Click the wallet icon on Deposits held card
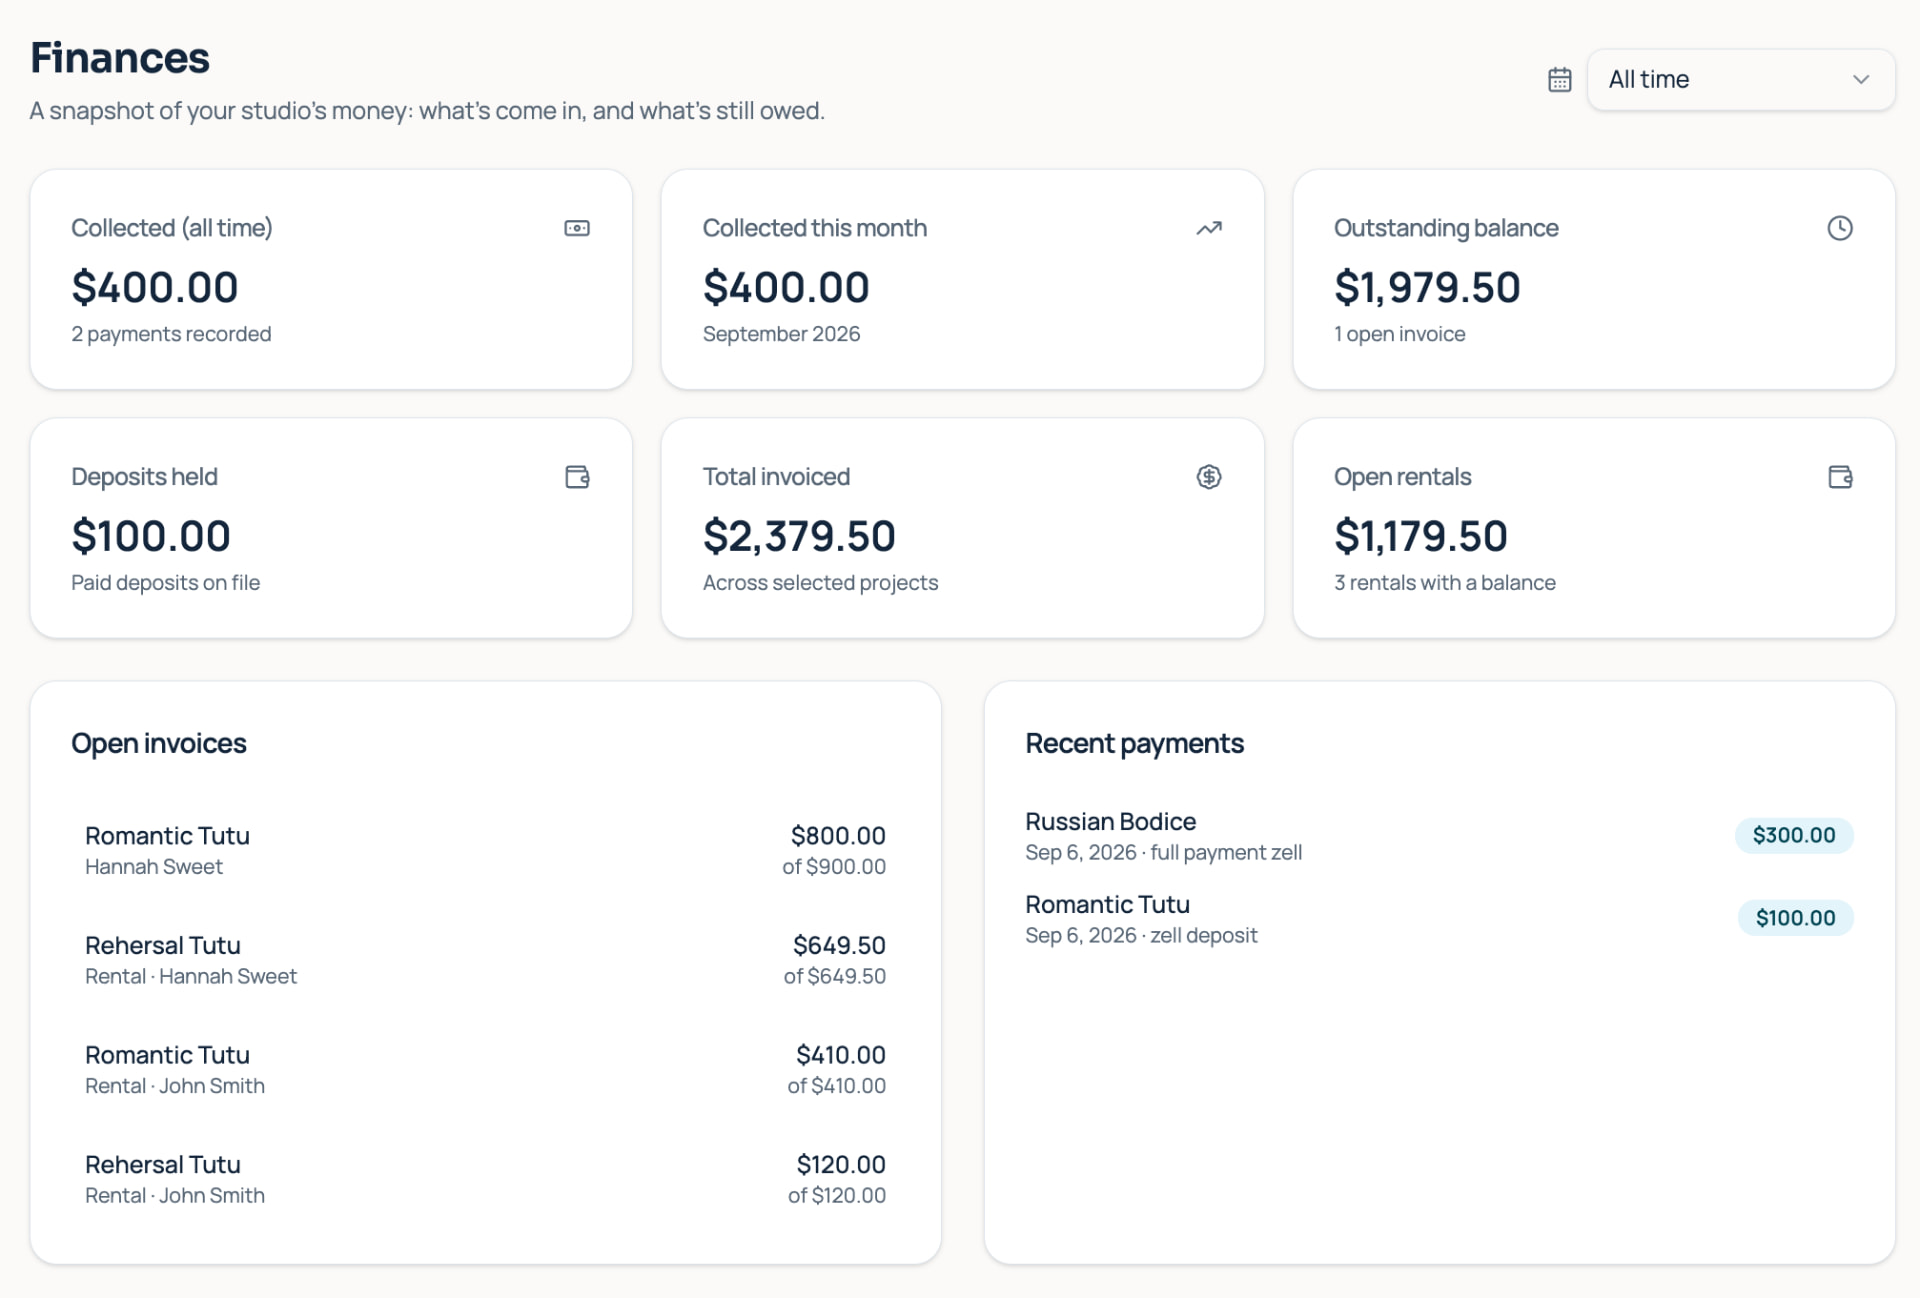1920x1298 pixels. [577, 477]
